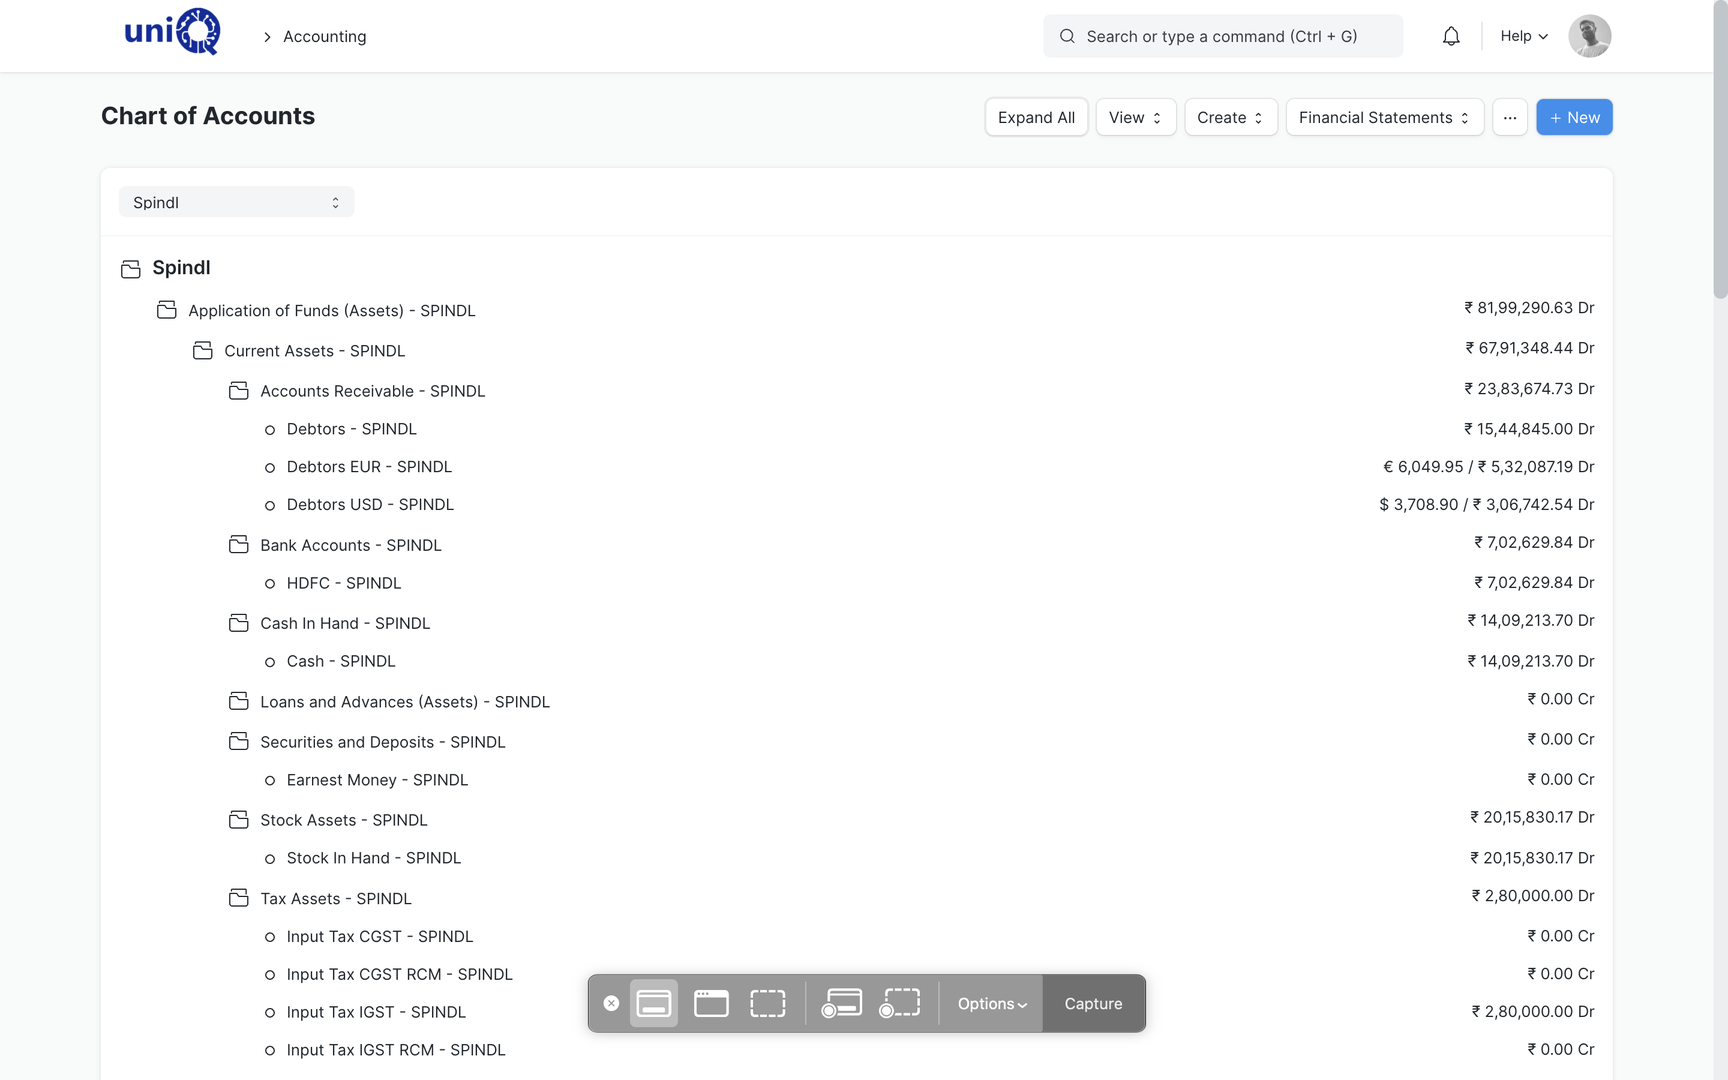Click the Capture button

pyautogui.click(x=1093, y=1003)
